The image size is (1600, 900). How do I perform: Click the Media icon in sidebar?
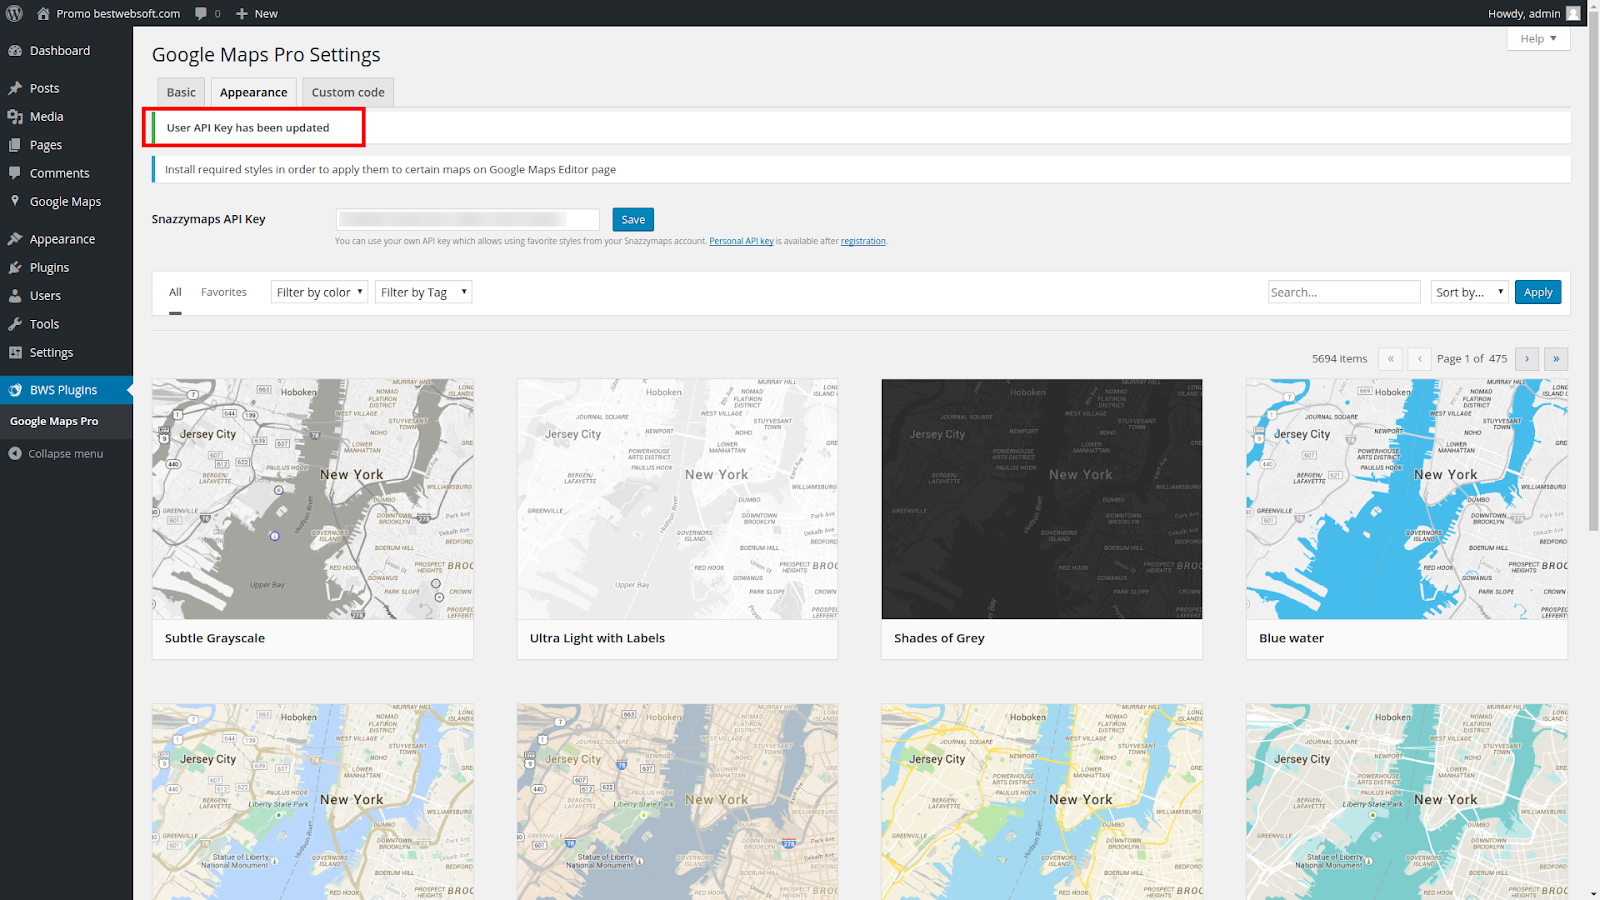pyautogui.click(x=15, y=117)
